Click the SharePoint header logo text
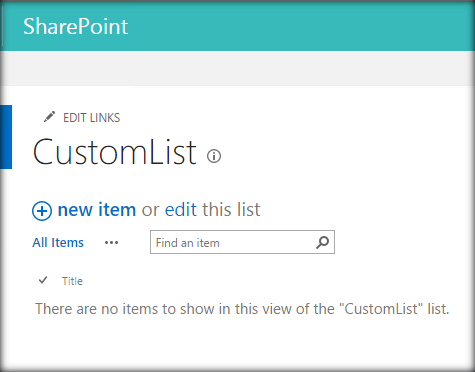This screenshot has width=475, height=372. coord(75,27)
